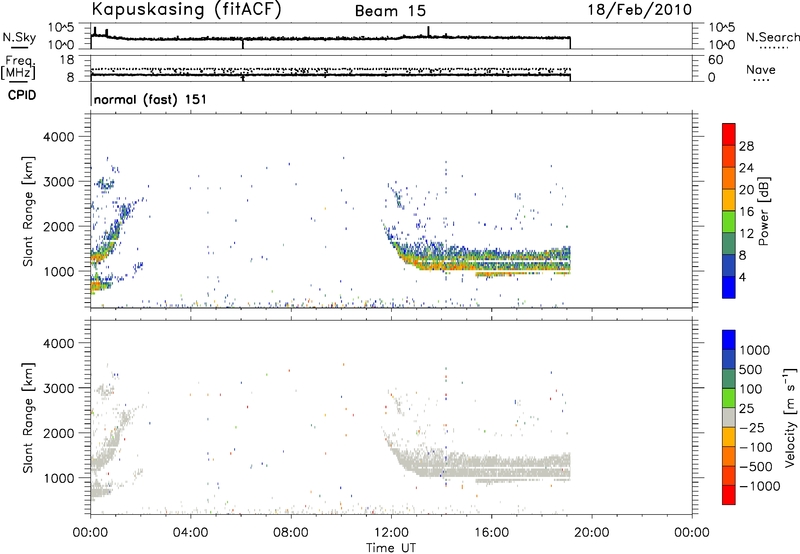Click the "100" label on velocity colorbar
The height and width of the screenshot is (554, 800).
751,389
